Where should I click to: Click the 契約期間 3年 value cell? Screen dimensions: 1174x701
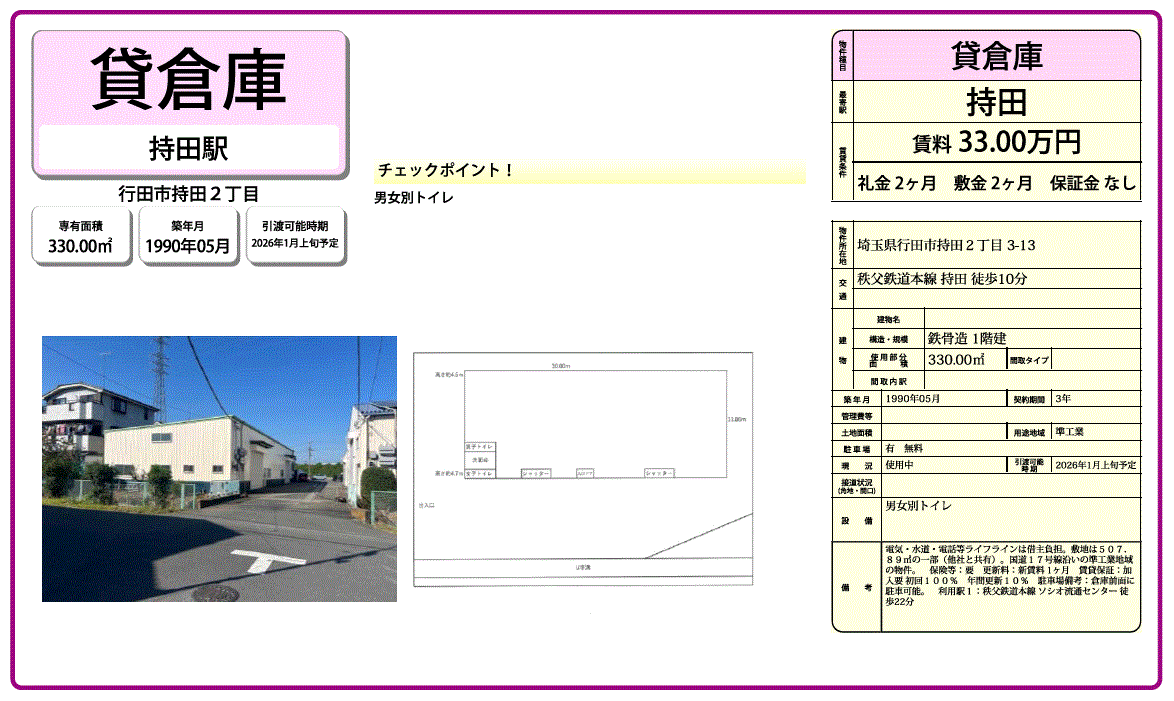coord(1095,399)
